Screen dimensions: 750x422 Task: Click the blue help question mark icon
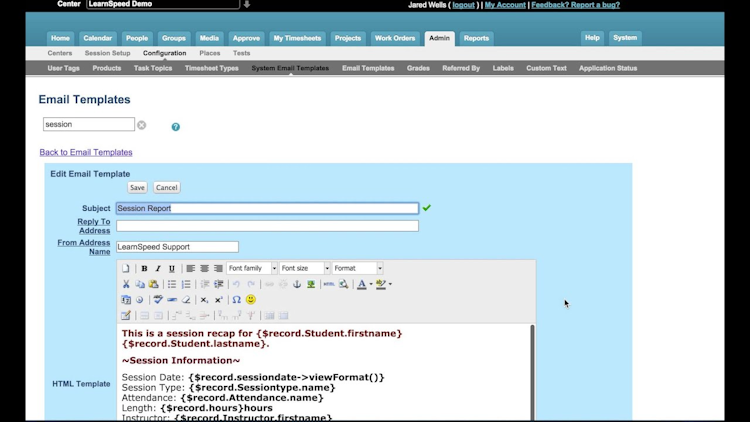pos(176,127)
